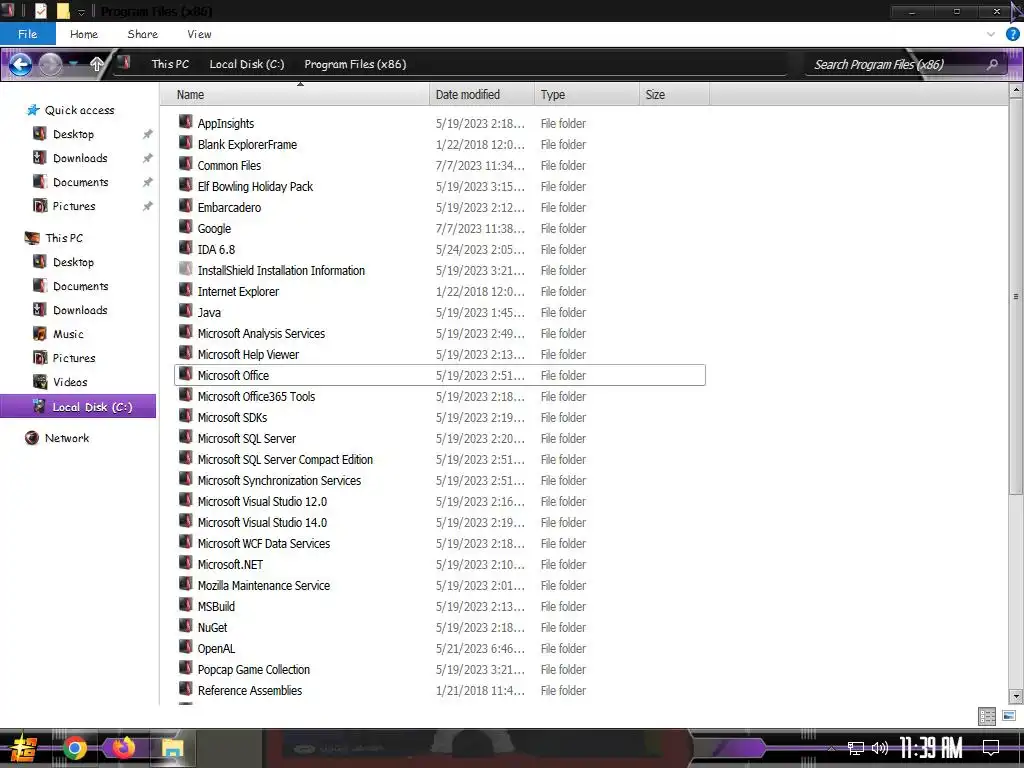Switch to the View ribbon tab
This screenshot has width=1024, height=768.
(199, 34)
